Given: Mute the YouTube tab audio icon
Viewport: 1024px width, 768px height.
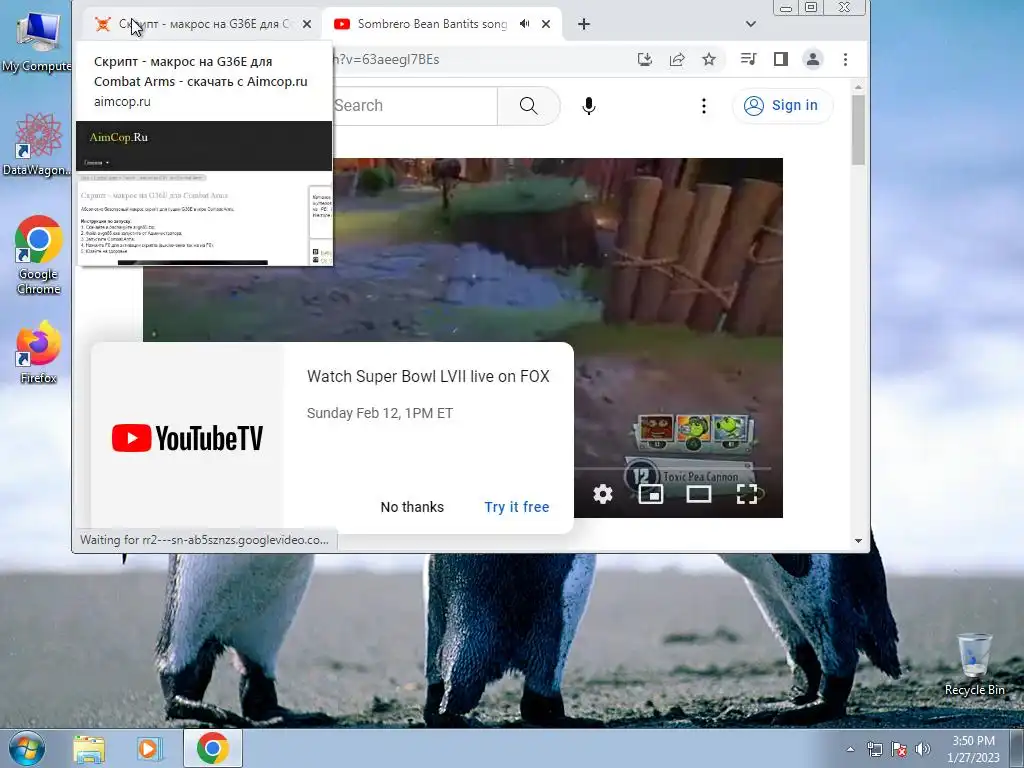Looking at the screenshot, I should pos(524,24).
